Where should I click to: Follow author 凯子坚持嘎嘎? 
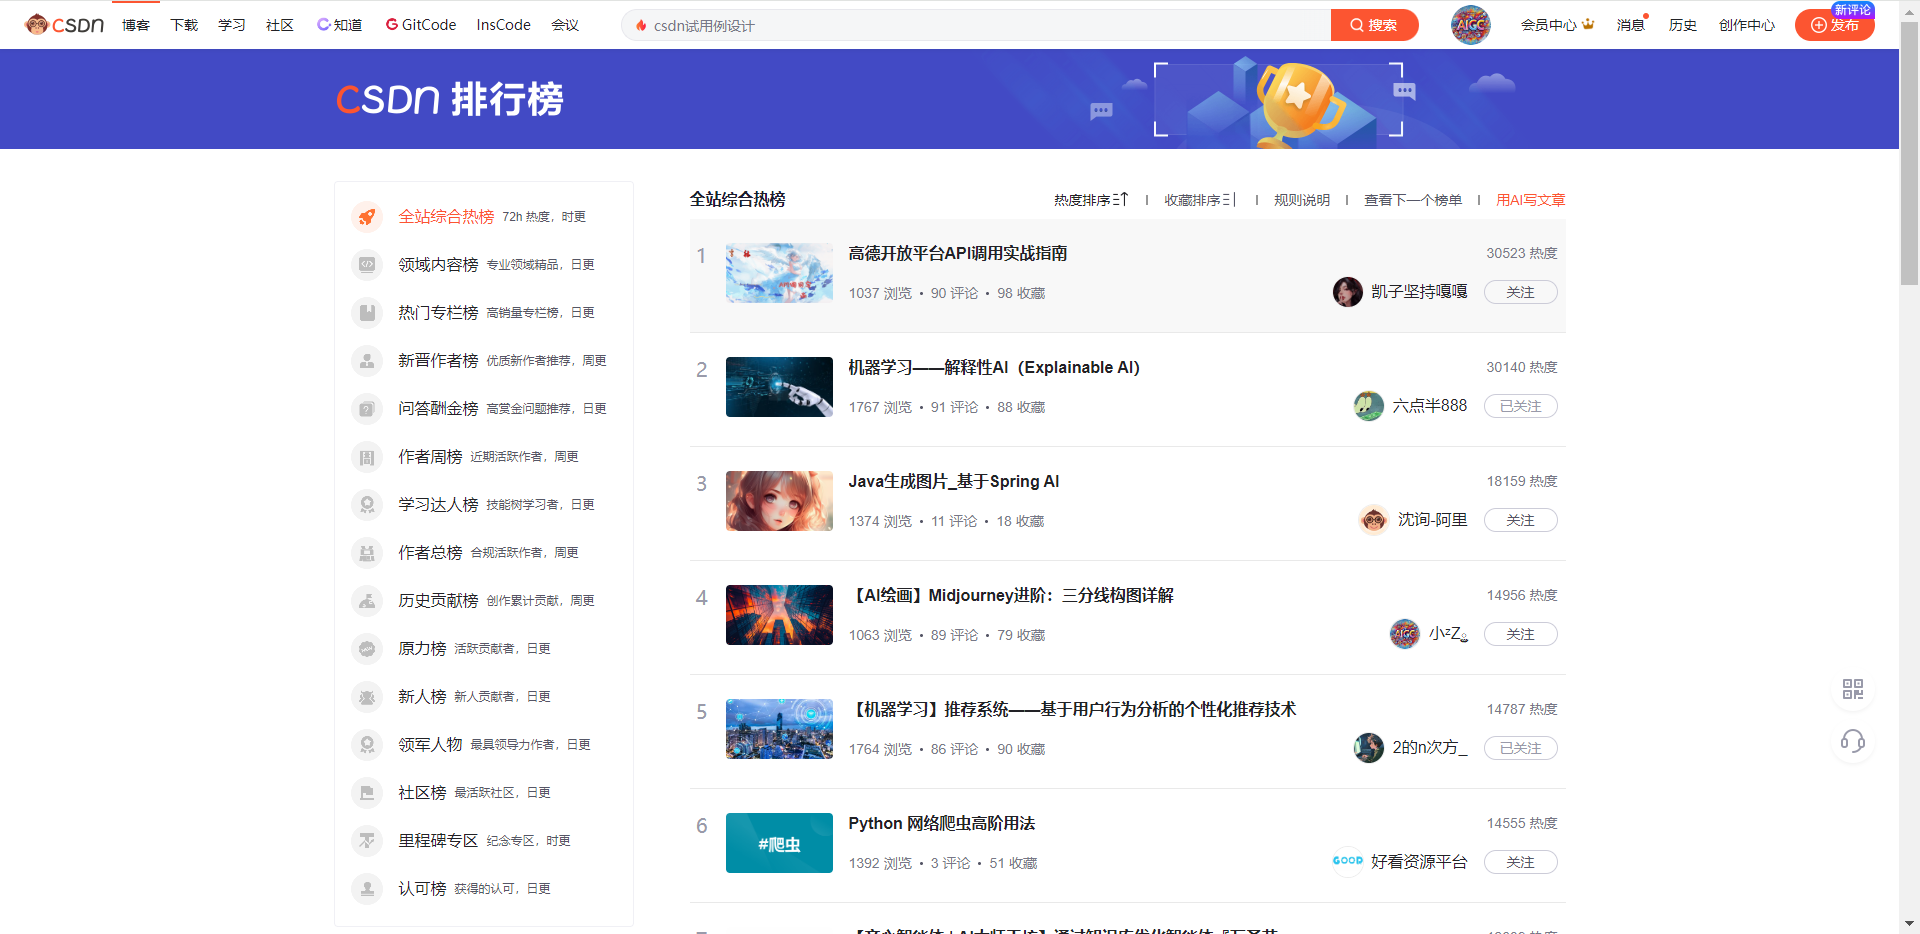[1520, 292]
